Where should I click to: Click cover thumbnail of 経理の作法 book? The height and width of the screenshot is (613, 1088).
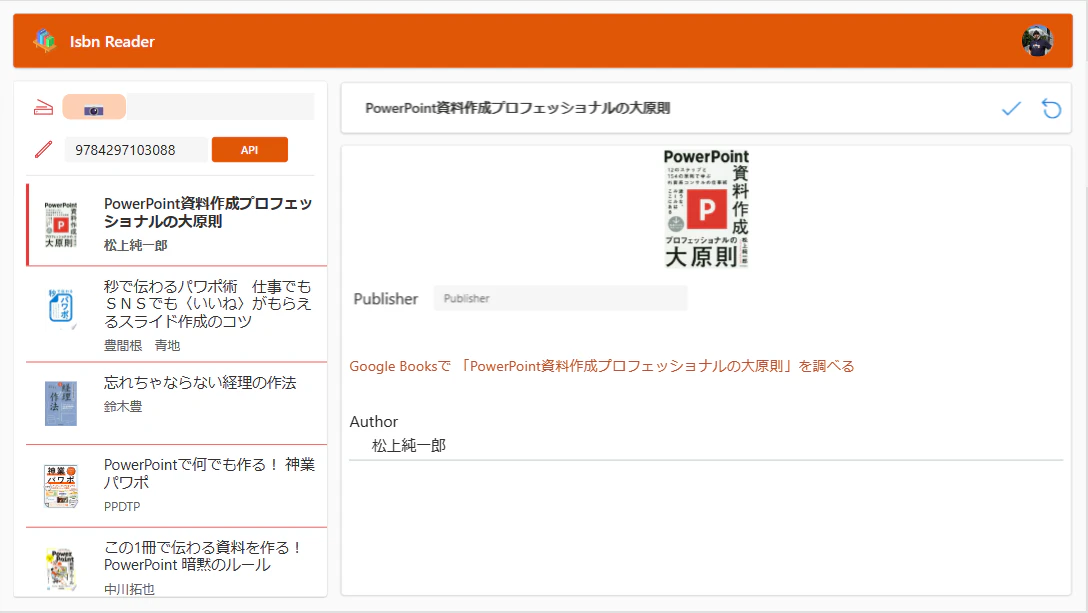coord(61,403)
